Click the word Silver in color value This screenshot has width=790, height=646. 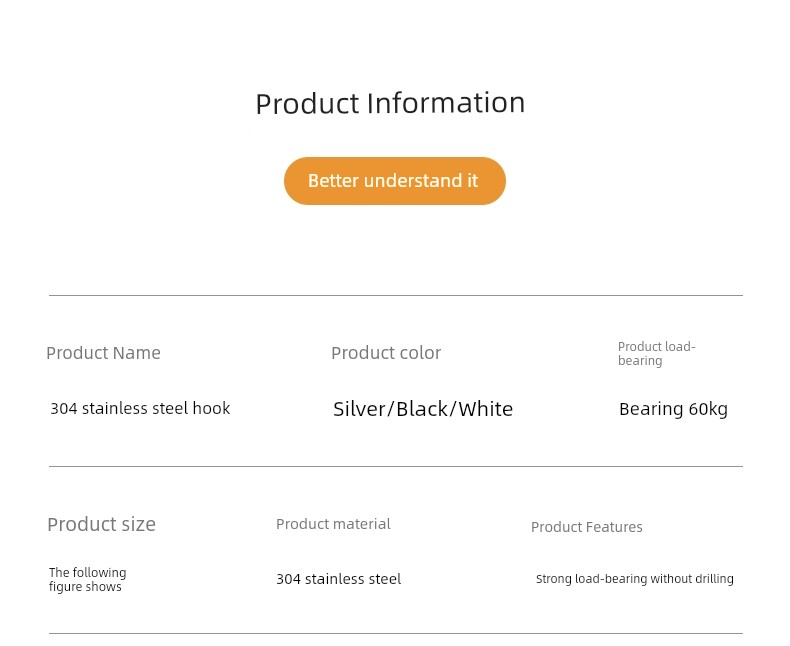tap(358, 409)
